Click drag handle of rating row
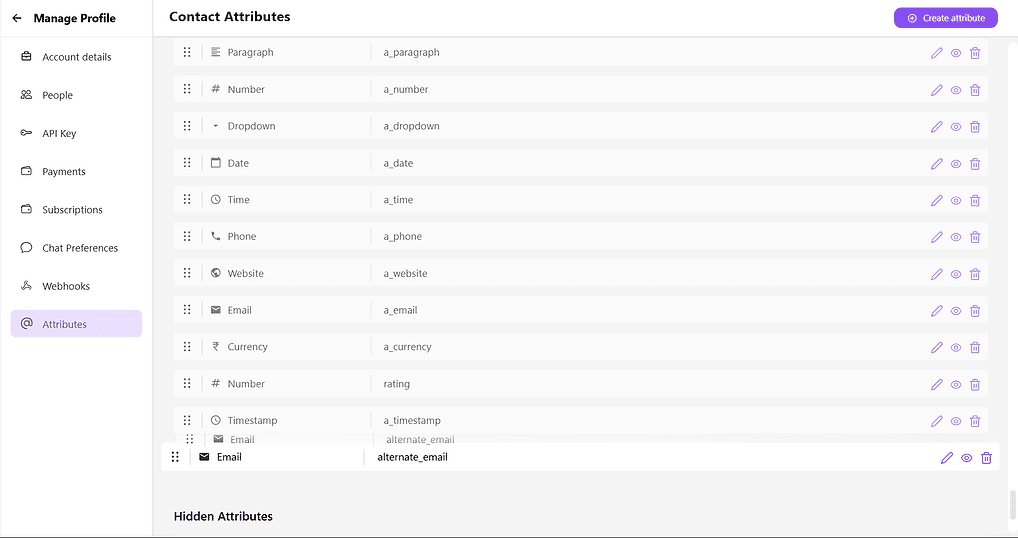The image size is (1018, 538). [187, 384]
